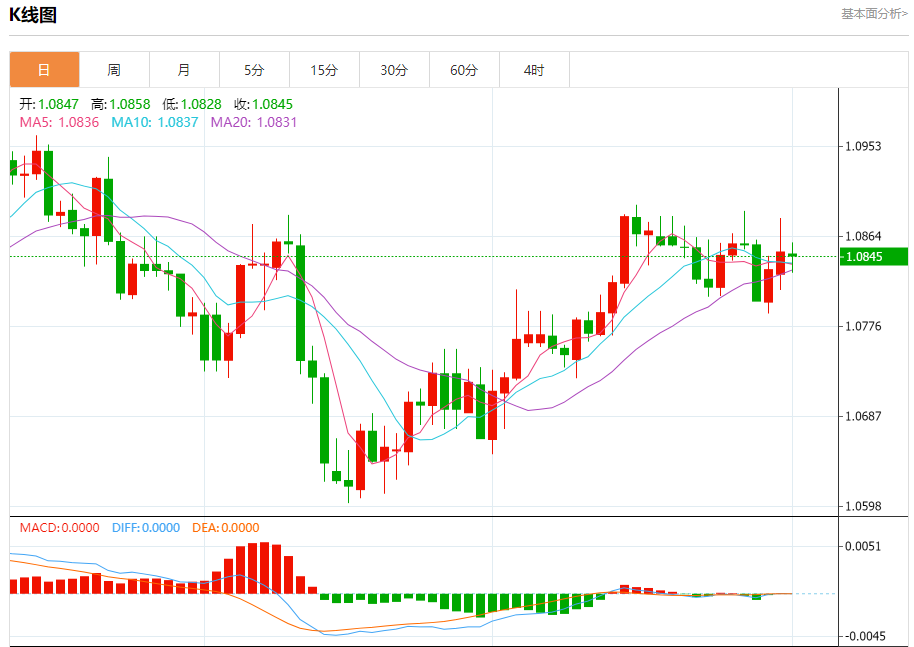Open the 30分 interval tab
The width and height of the screenshot is (914, 647).
394,70
